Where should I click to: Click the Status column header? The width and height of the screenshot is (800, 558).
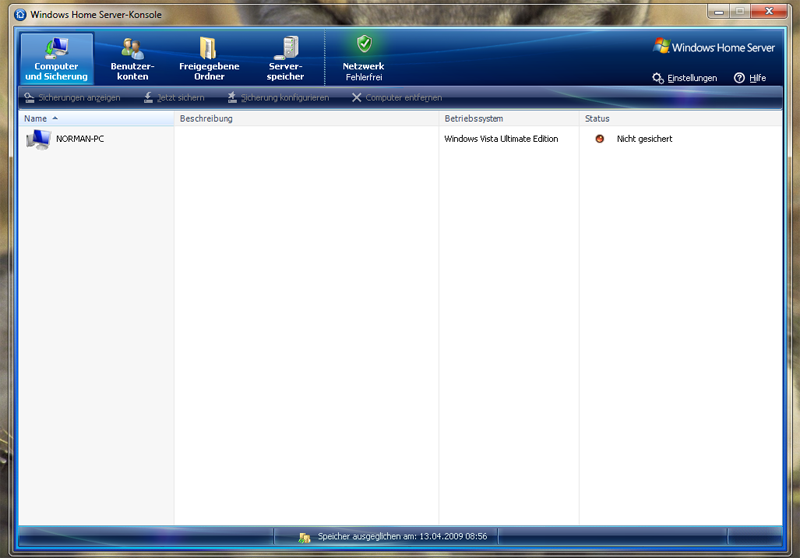click(x=597, y=119)
